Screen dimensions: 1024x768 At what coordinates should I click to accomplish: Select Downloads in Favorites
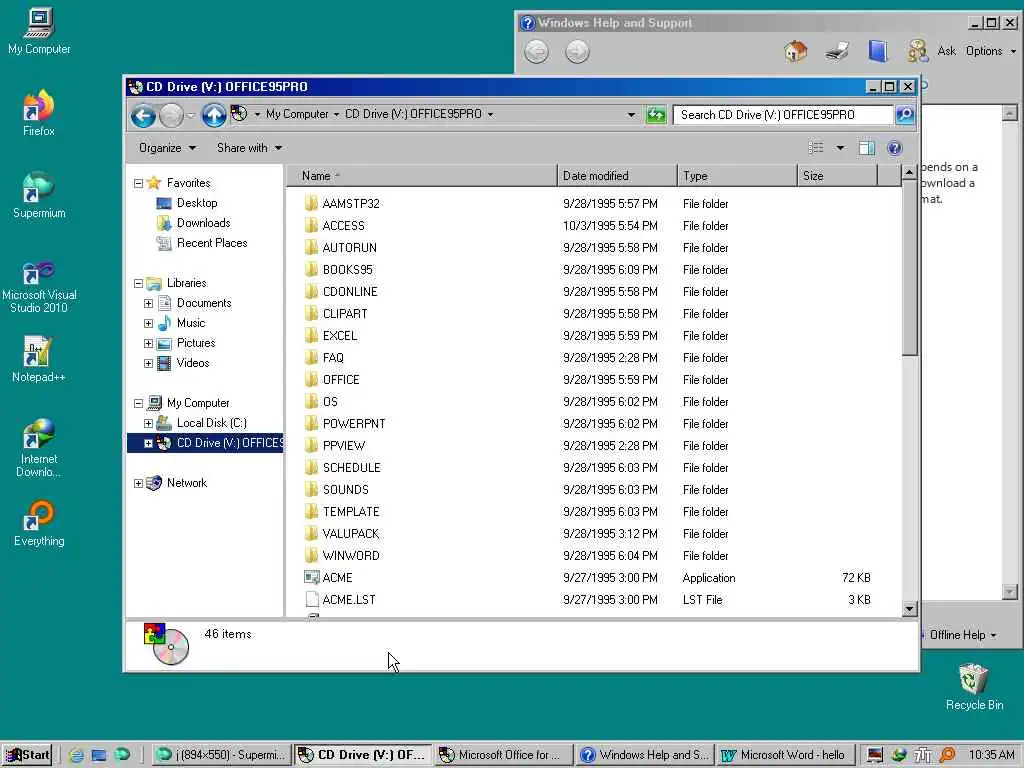point(203,223)
